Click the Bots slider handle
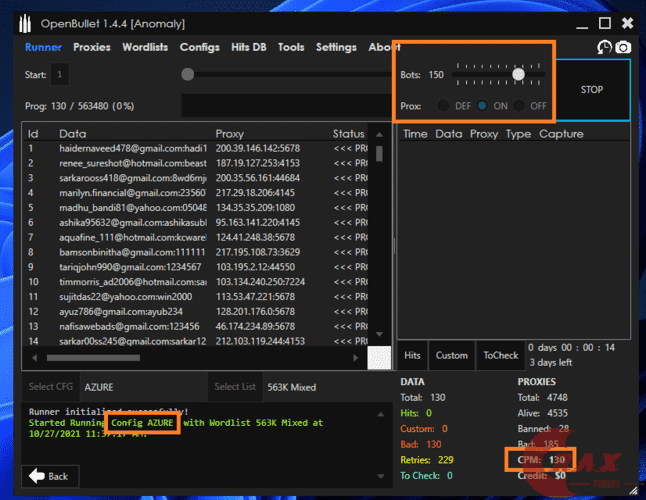 [518, 74]
